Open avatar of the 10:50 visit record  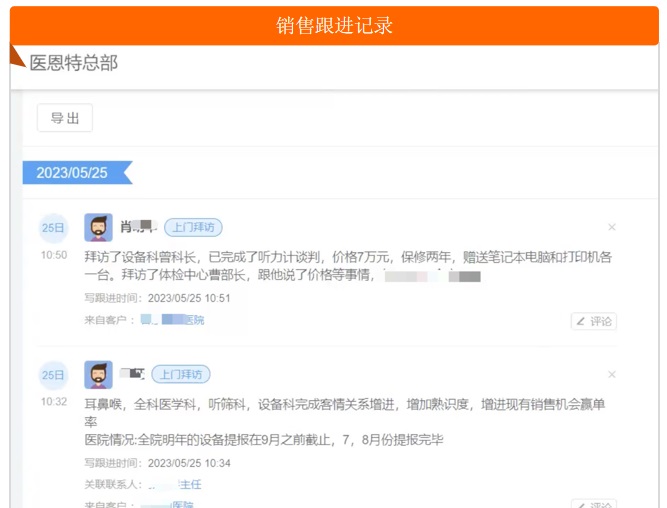98,227
